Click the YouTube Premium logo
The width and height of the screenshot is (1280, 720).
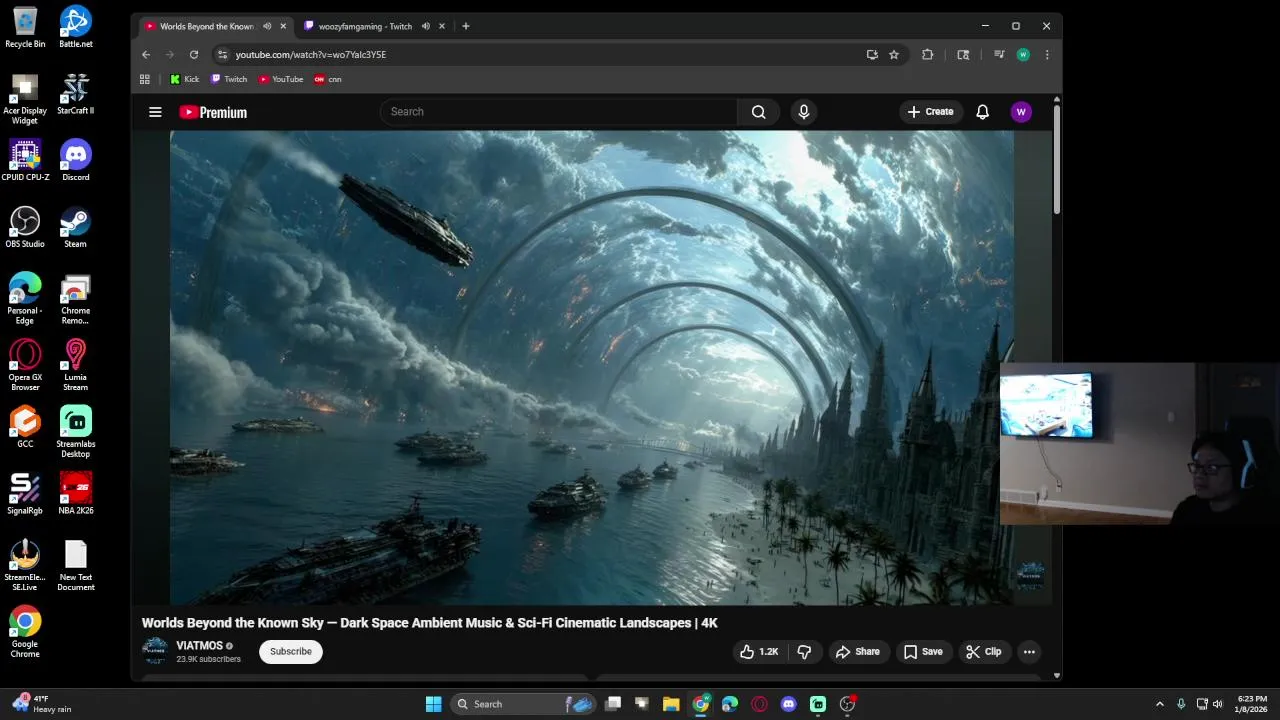point(213,112)
